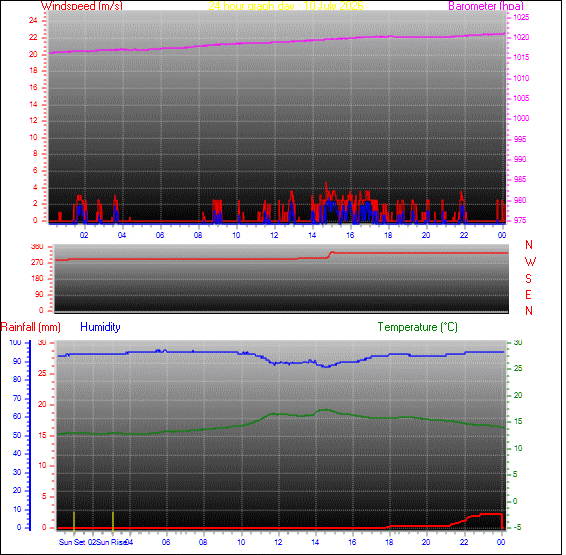Click the 14 hour tick on windspeed chart
566x555 pixels.
tap(312, 235)
